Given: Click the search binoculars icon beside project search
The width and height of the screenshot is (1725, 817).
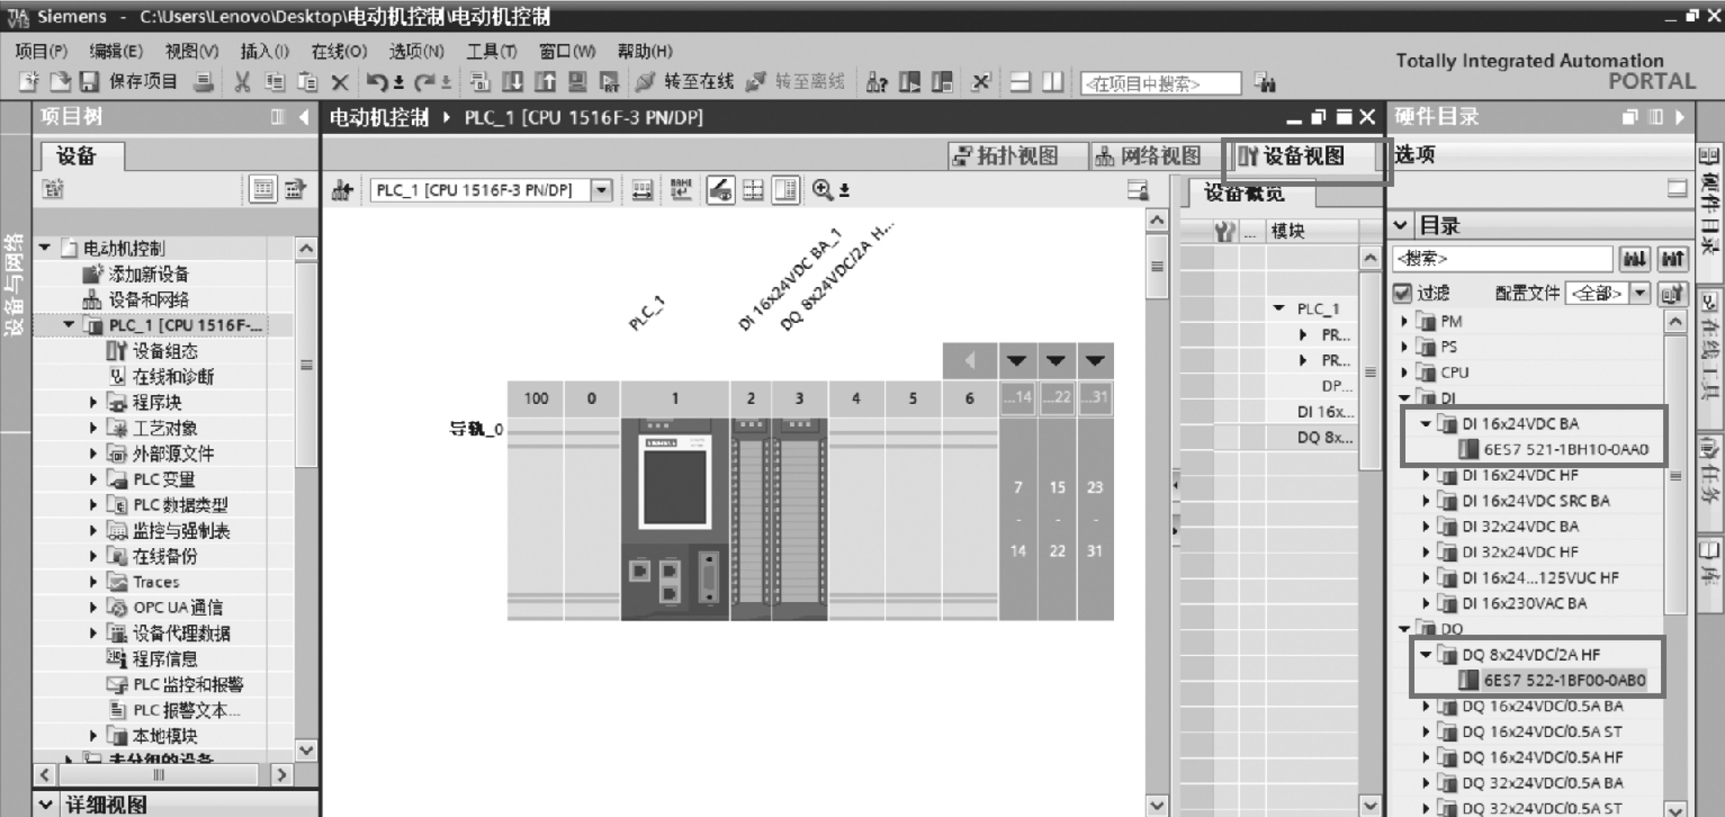Looking at the screenshot, I should click(1266, 84).
